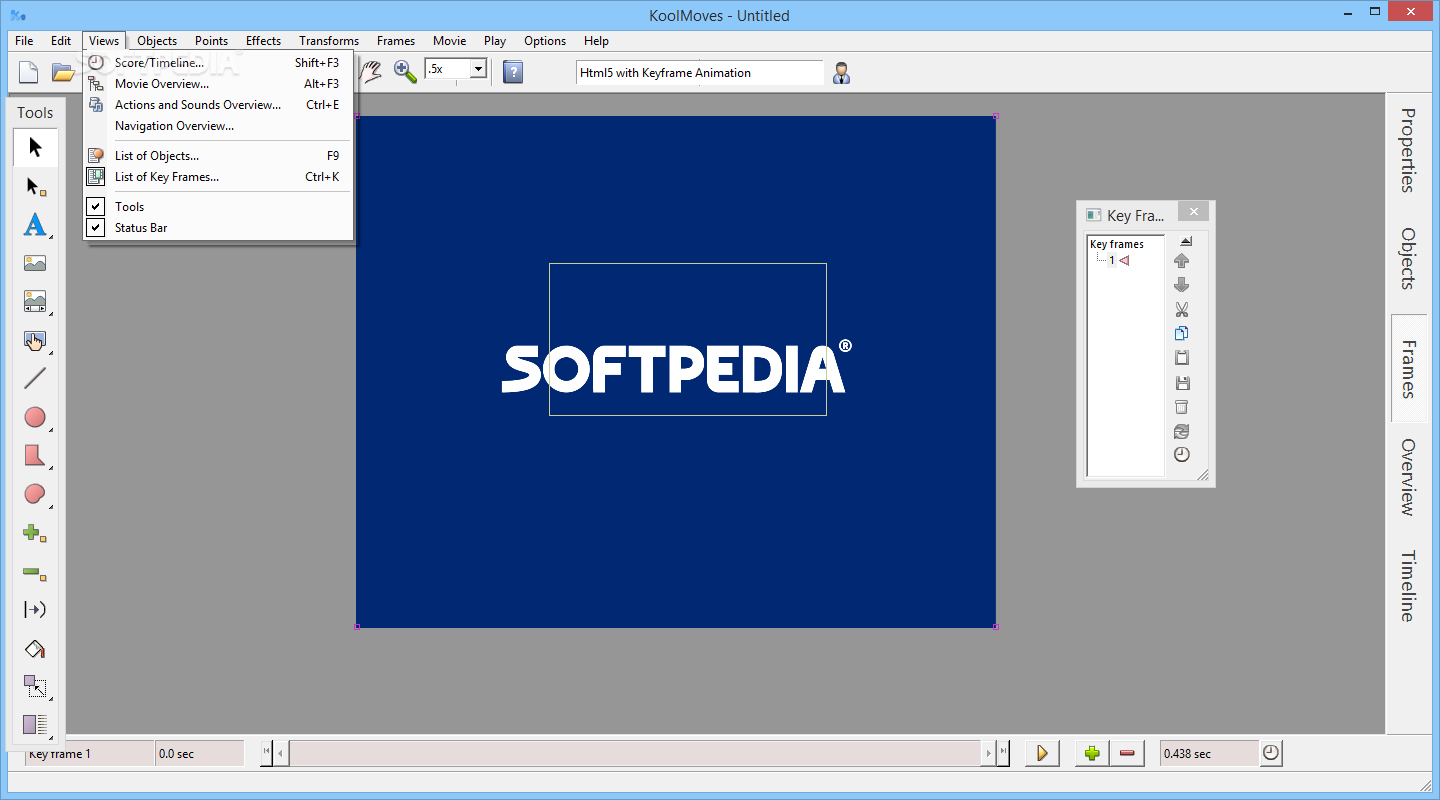Open export type Html5 Keyframe Animation box

(700, 72)
